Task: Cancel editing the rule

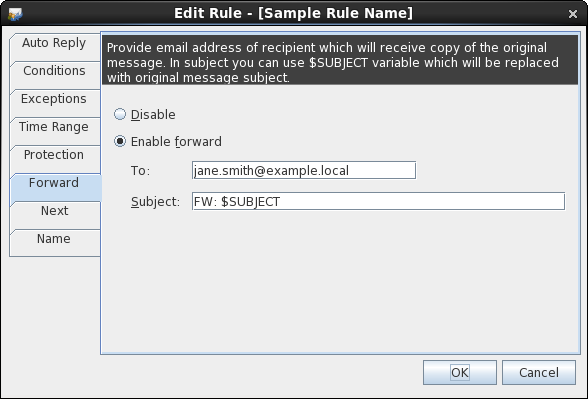Action: click(539, 372)
